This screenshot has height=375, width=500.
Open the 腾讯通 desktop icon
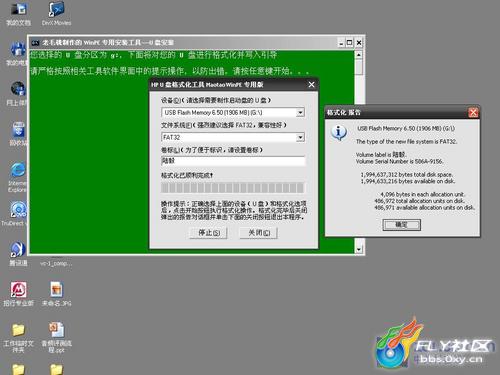coord(18,254)
